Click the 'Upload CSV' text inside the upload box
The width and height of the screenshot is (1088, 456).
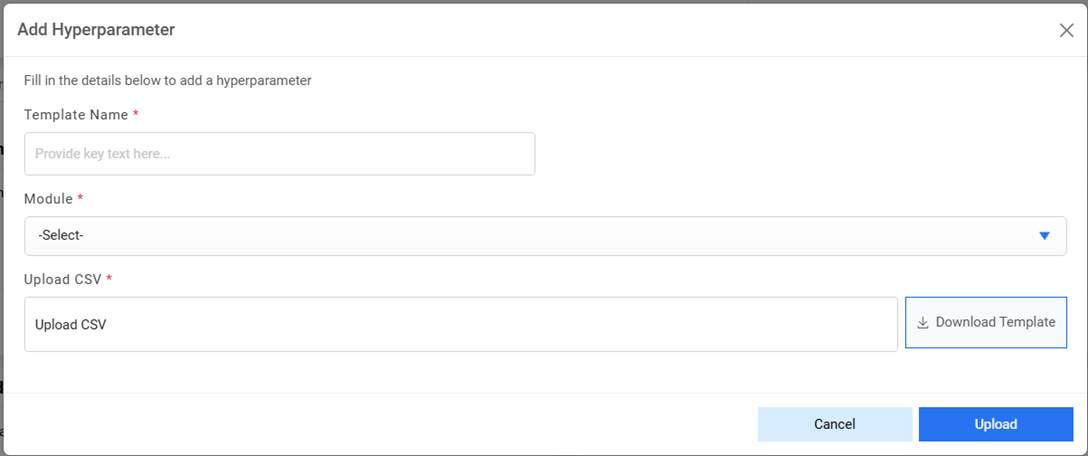coord(70,325)
